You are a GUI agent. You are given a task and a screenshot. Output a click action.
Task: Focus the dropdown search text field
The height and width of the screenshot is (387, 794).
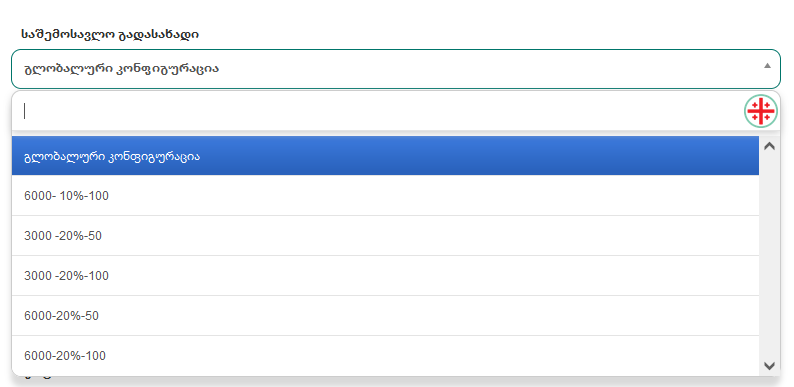pyautogui.click(x=377, y=111)
